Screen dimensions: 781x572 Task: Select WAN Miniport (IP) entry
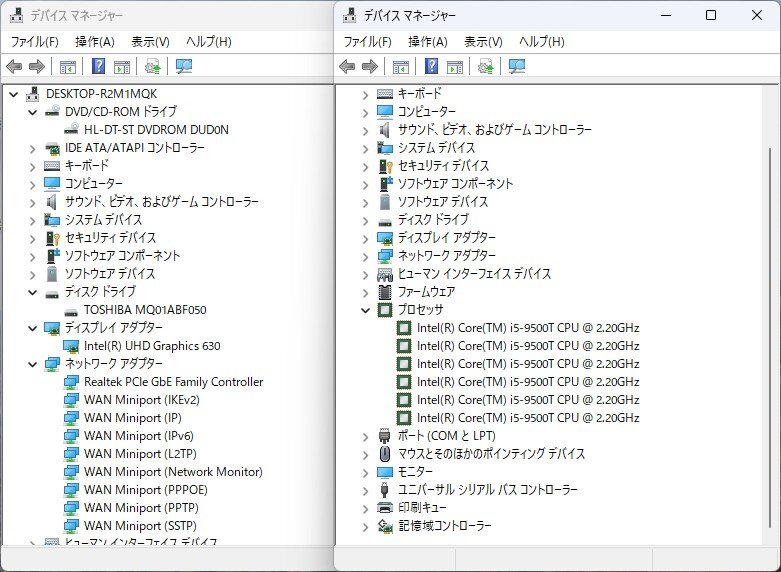(132, 418)
